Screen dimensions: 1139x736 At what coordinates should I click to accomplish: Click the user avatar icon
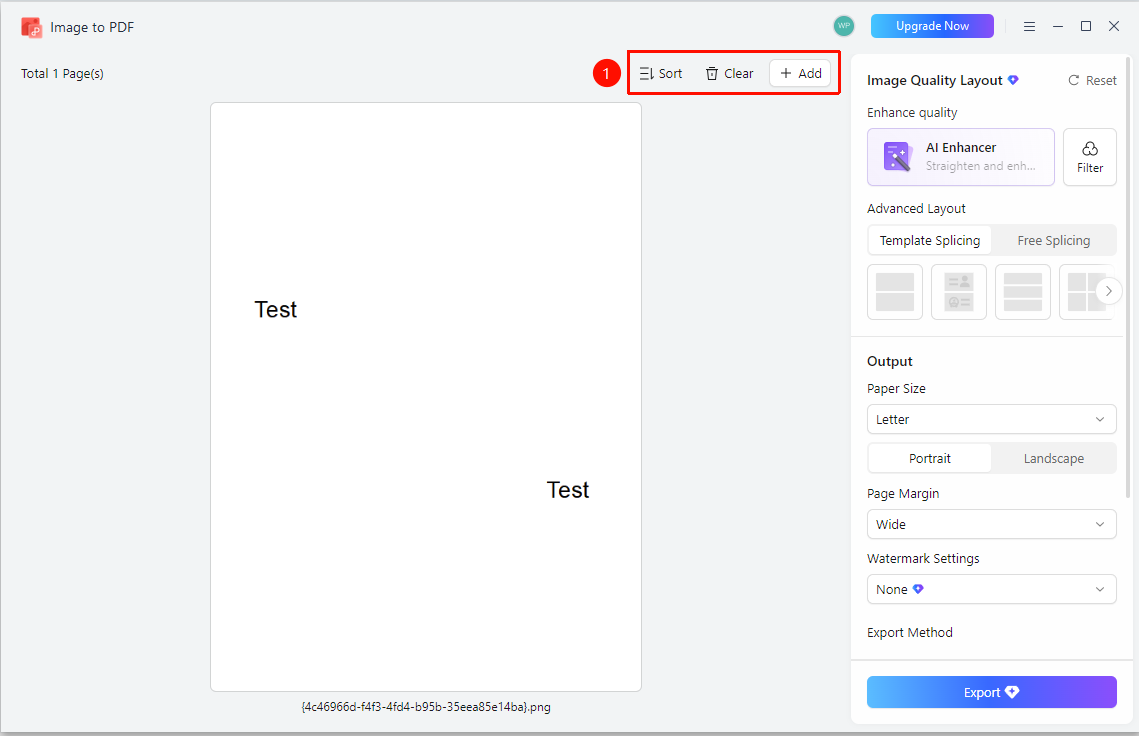[843, 26]
